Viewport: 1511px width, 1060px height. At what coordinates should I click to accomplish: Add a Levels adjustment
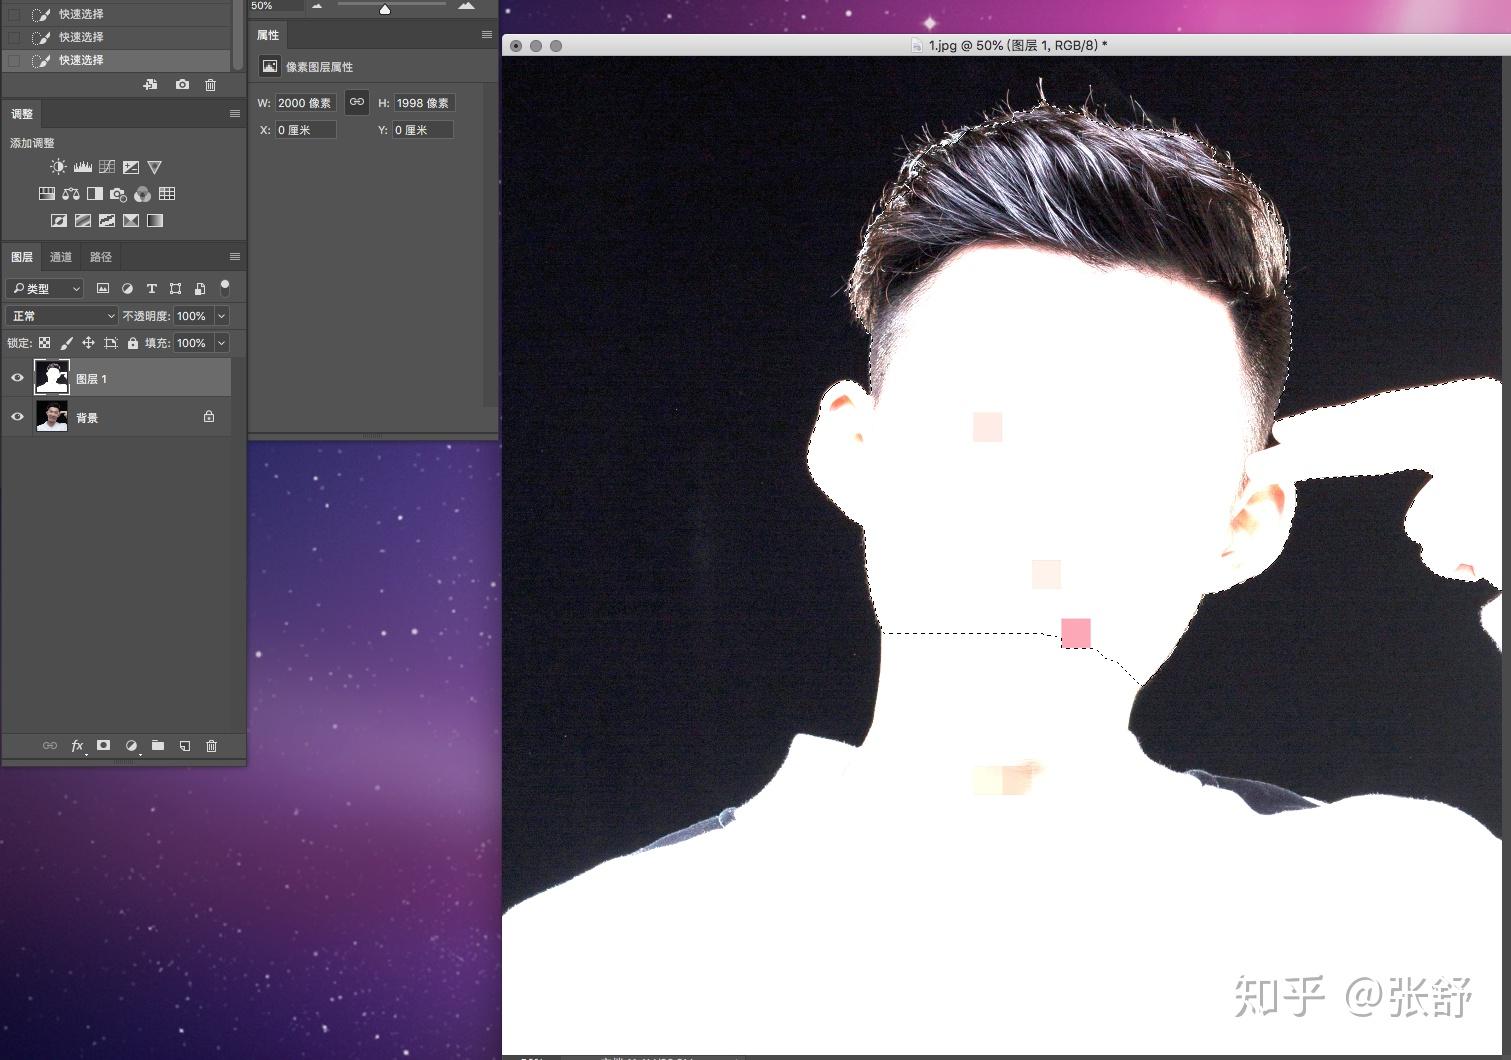[83, 167]
